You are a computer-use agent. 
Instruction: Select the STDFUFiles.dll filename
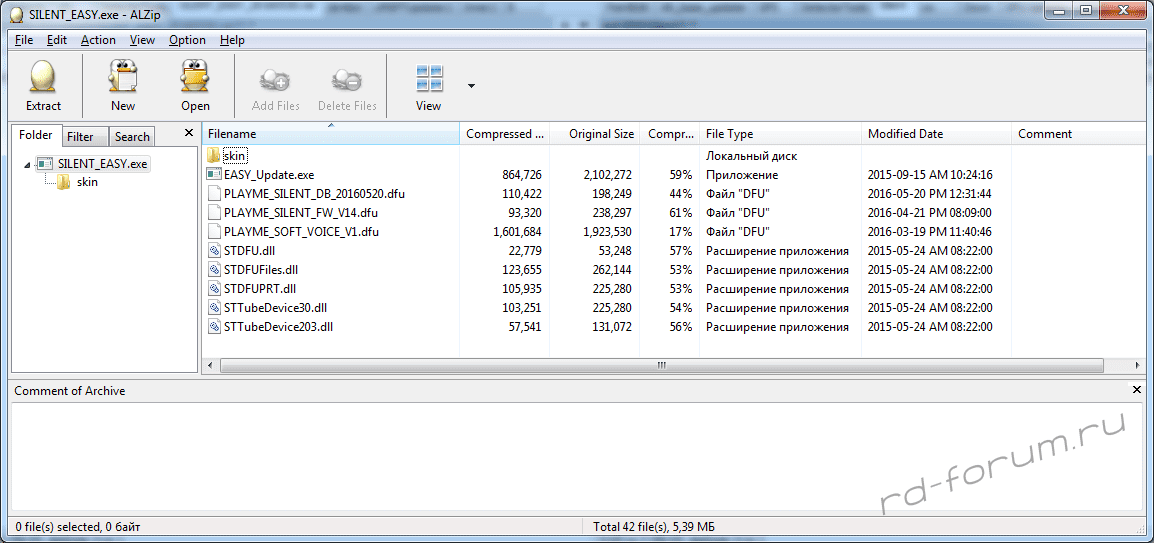[x=261, y=270]
